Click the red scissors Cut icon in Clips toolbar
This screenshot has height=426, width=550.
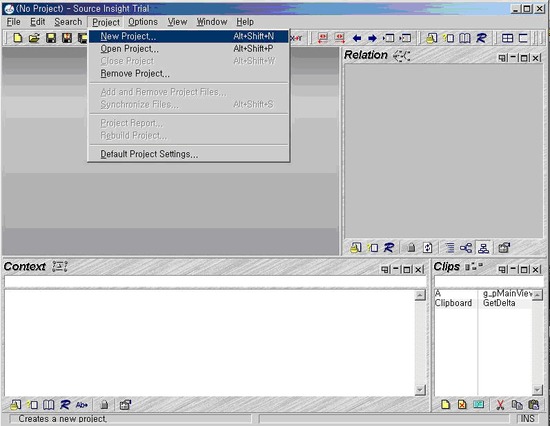500,405
